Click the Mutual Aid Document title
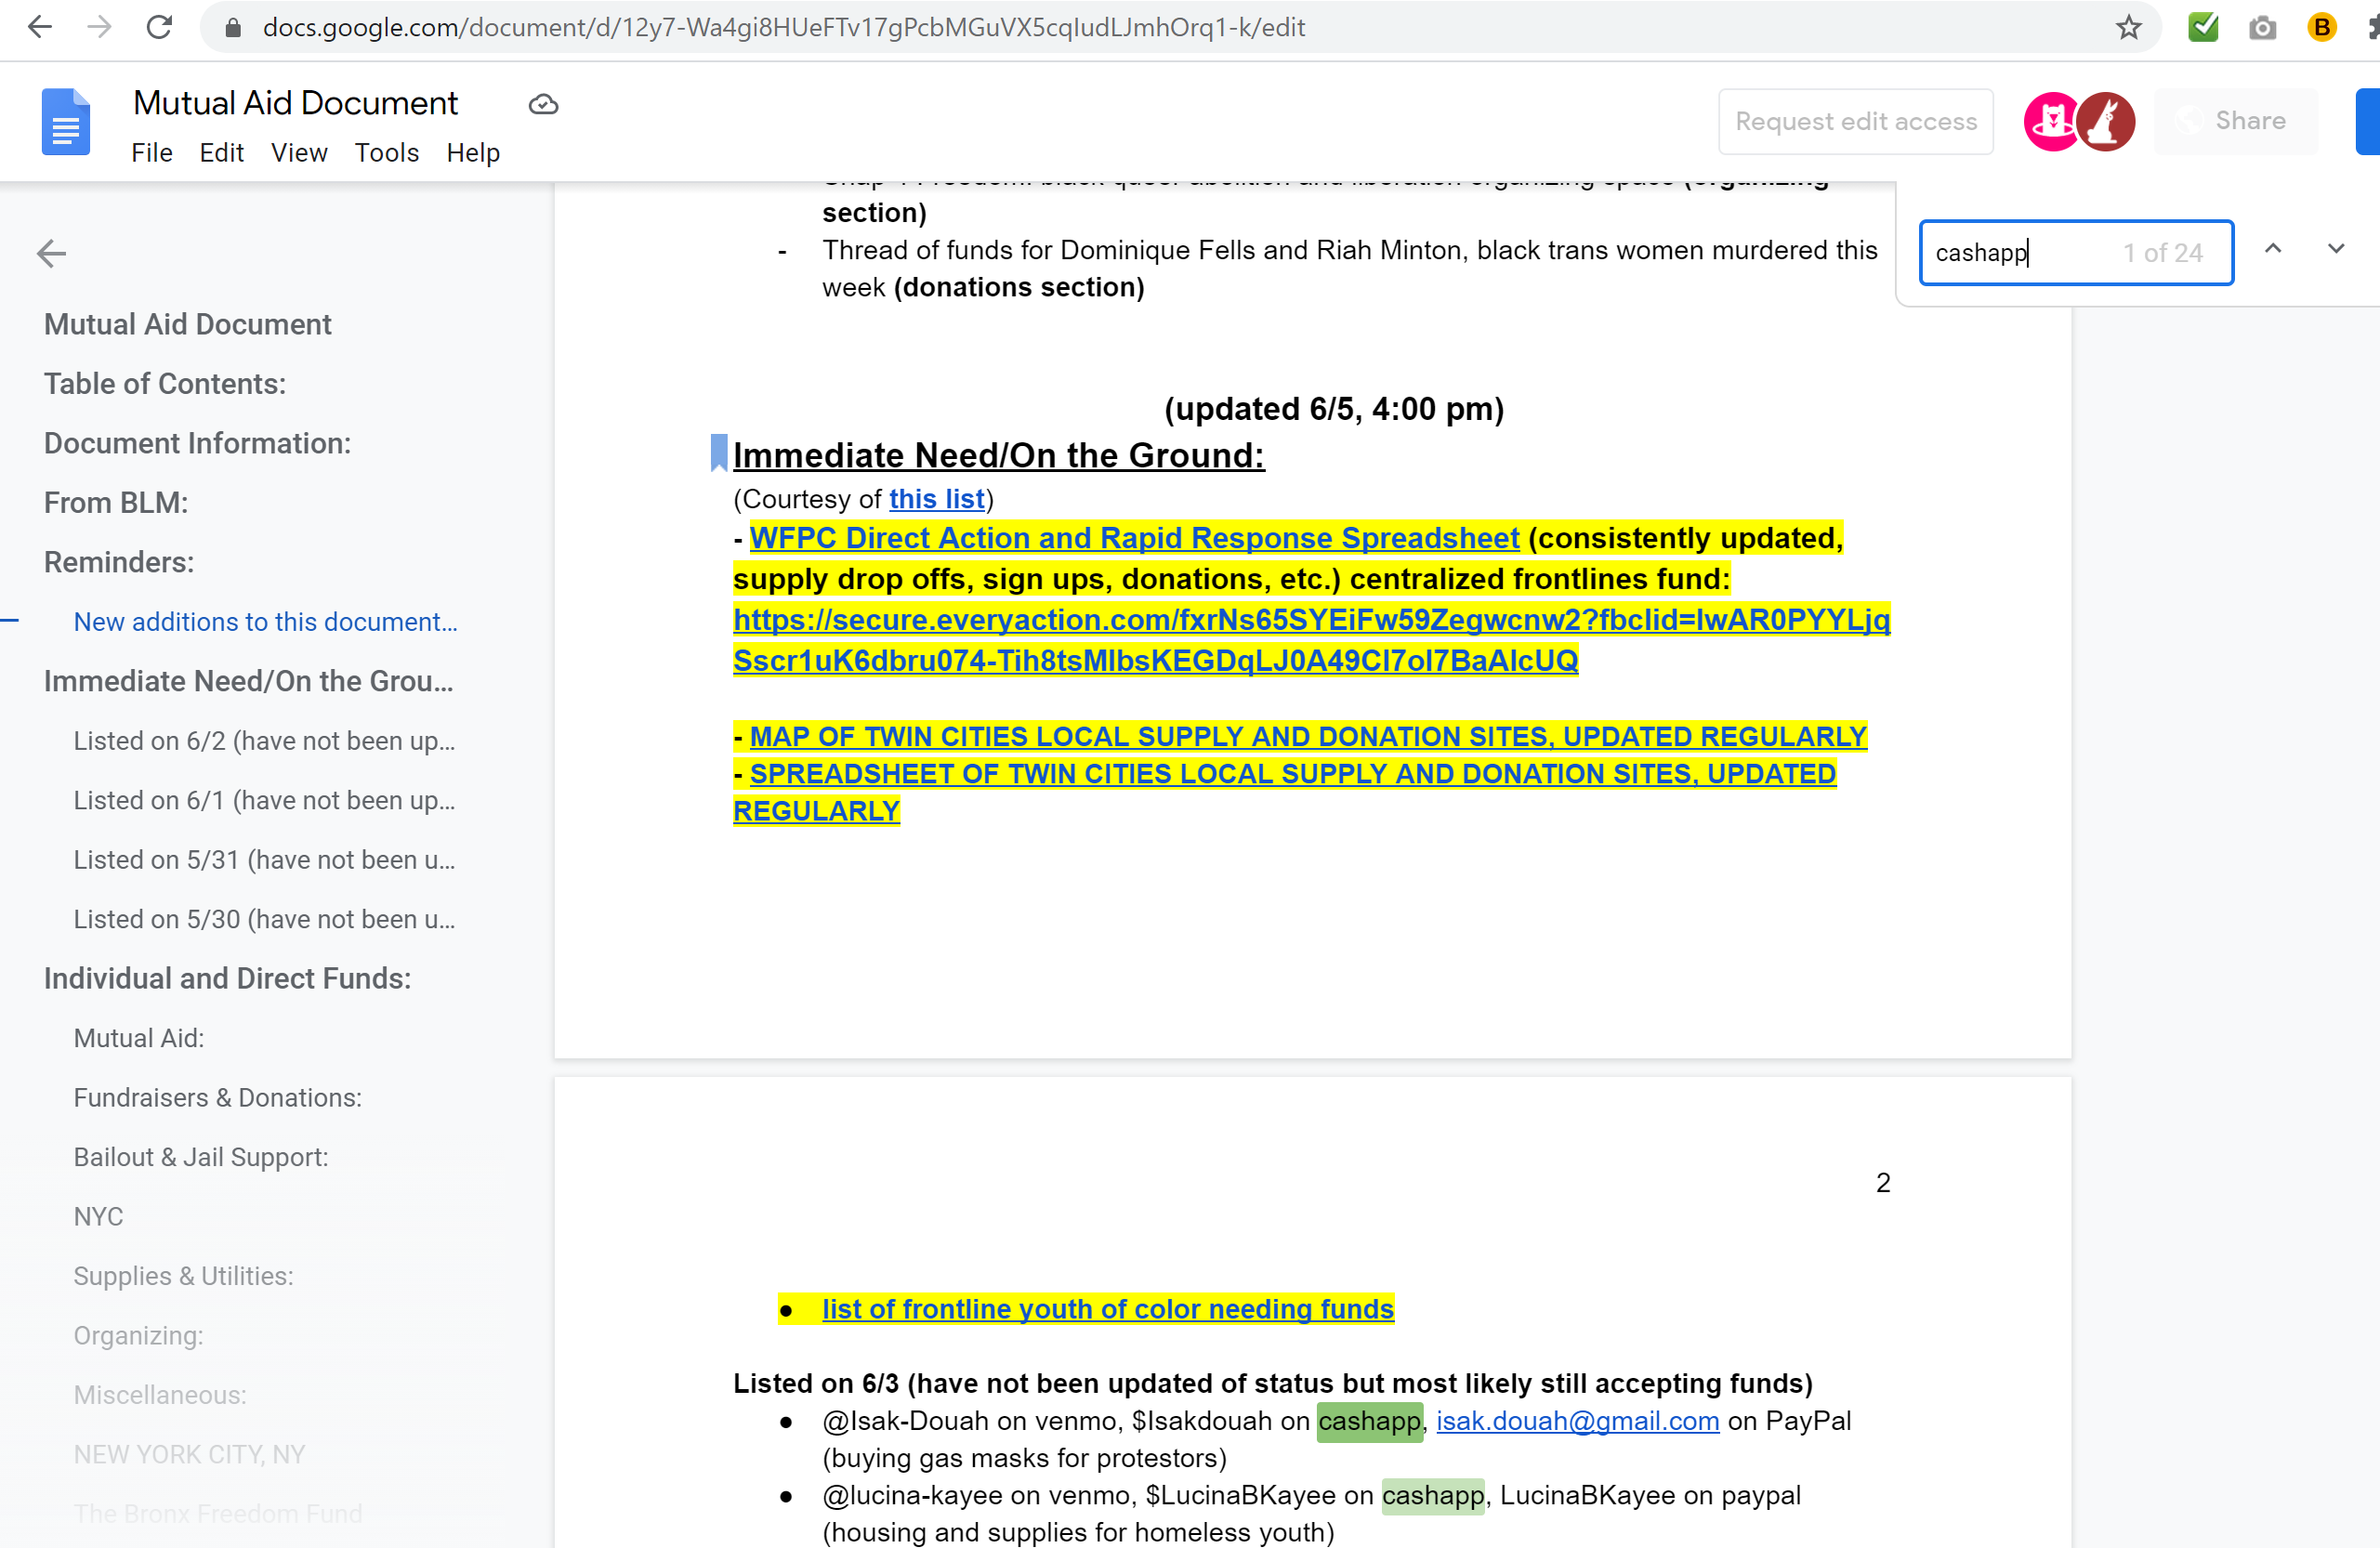This screenshot has width=2380, height=1548. (x=295, y=103)
